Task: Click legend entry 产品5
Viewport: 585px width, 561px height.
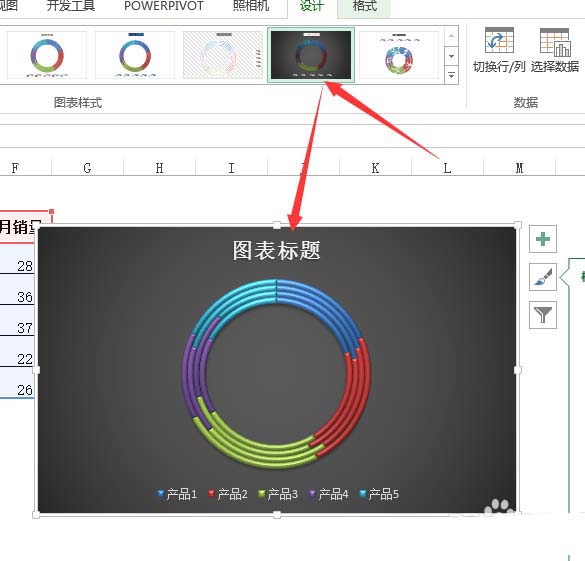Action: (379, 494)
